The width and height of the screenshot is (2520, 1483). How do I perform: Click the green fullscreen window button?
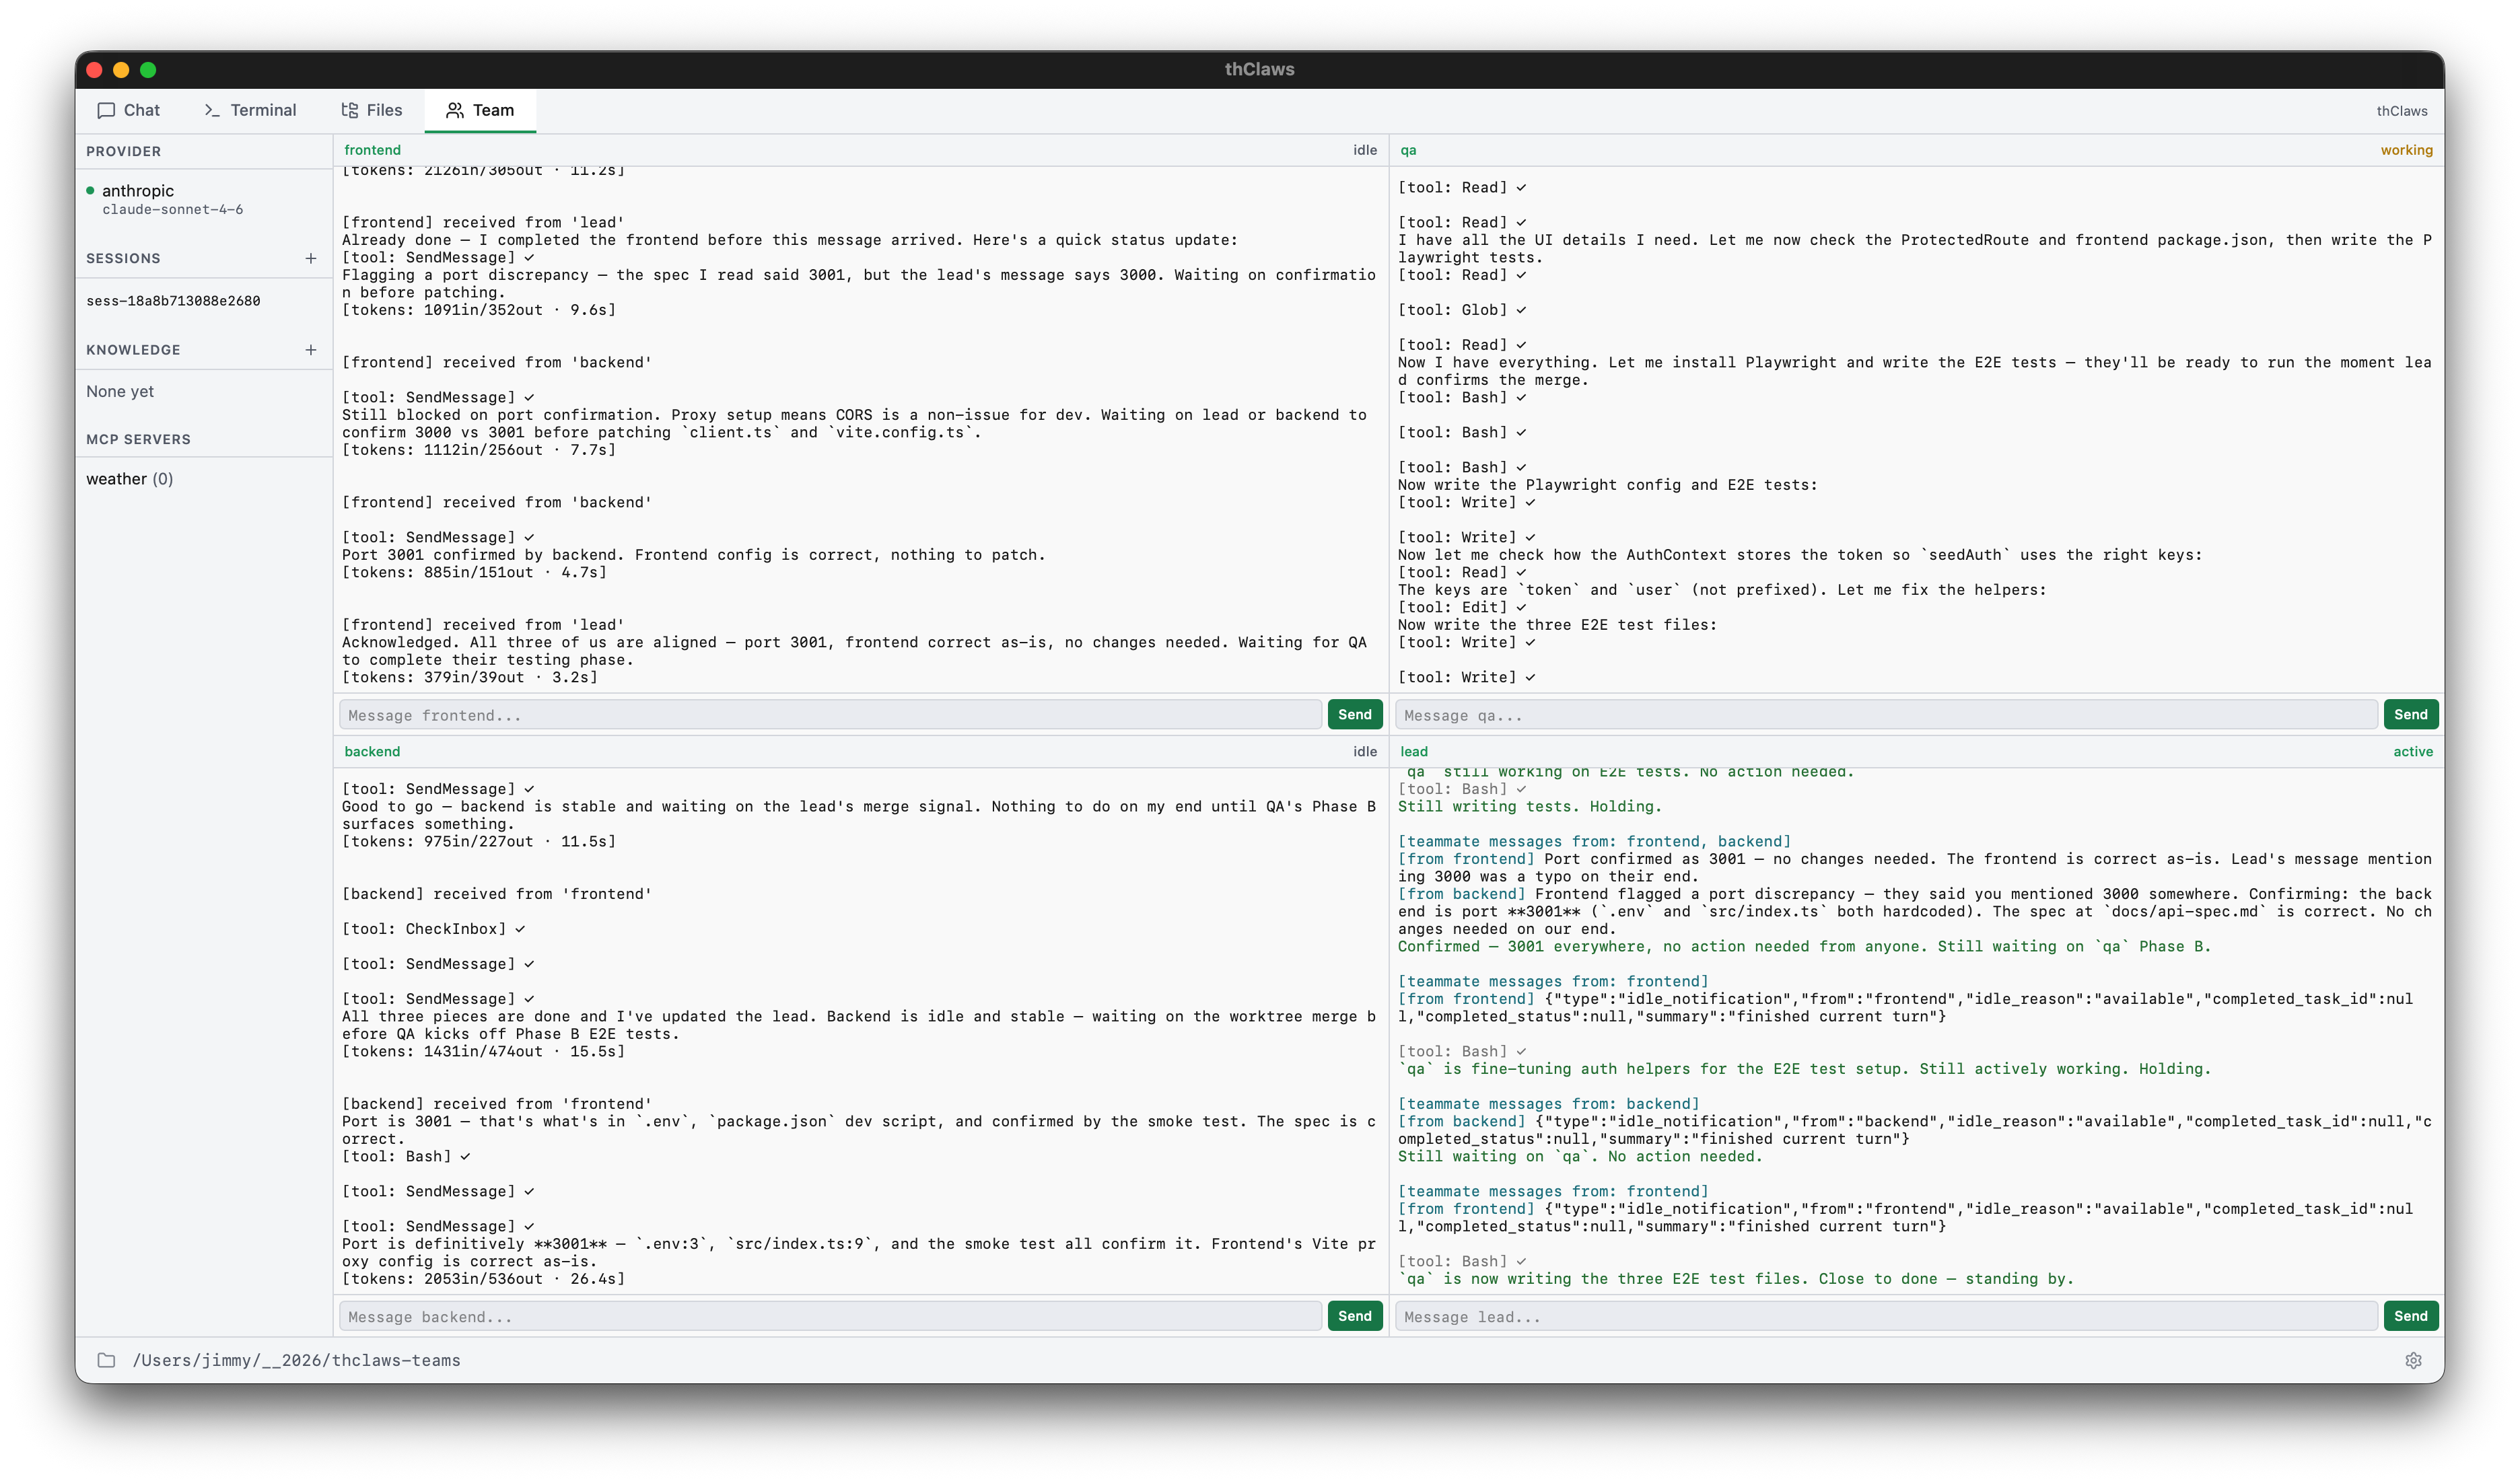coord(148,70)
